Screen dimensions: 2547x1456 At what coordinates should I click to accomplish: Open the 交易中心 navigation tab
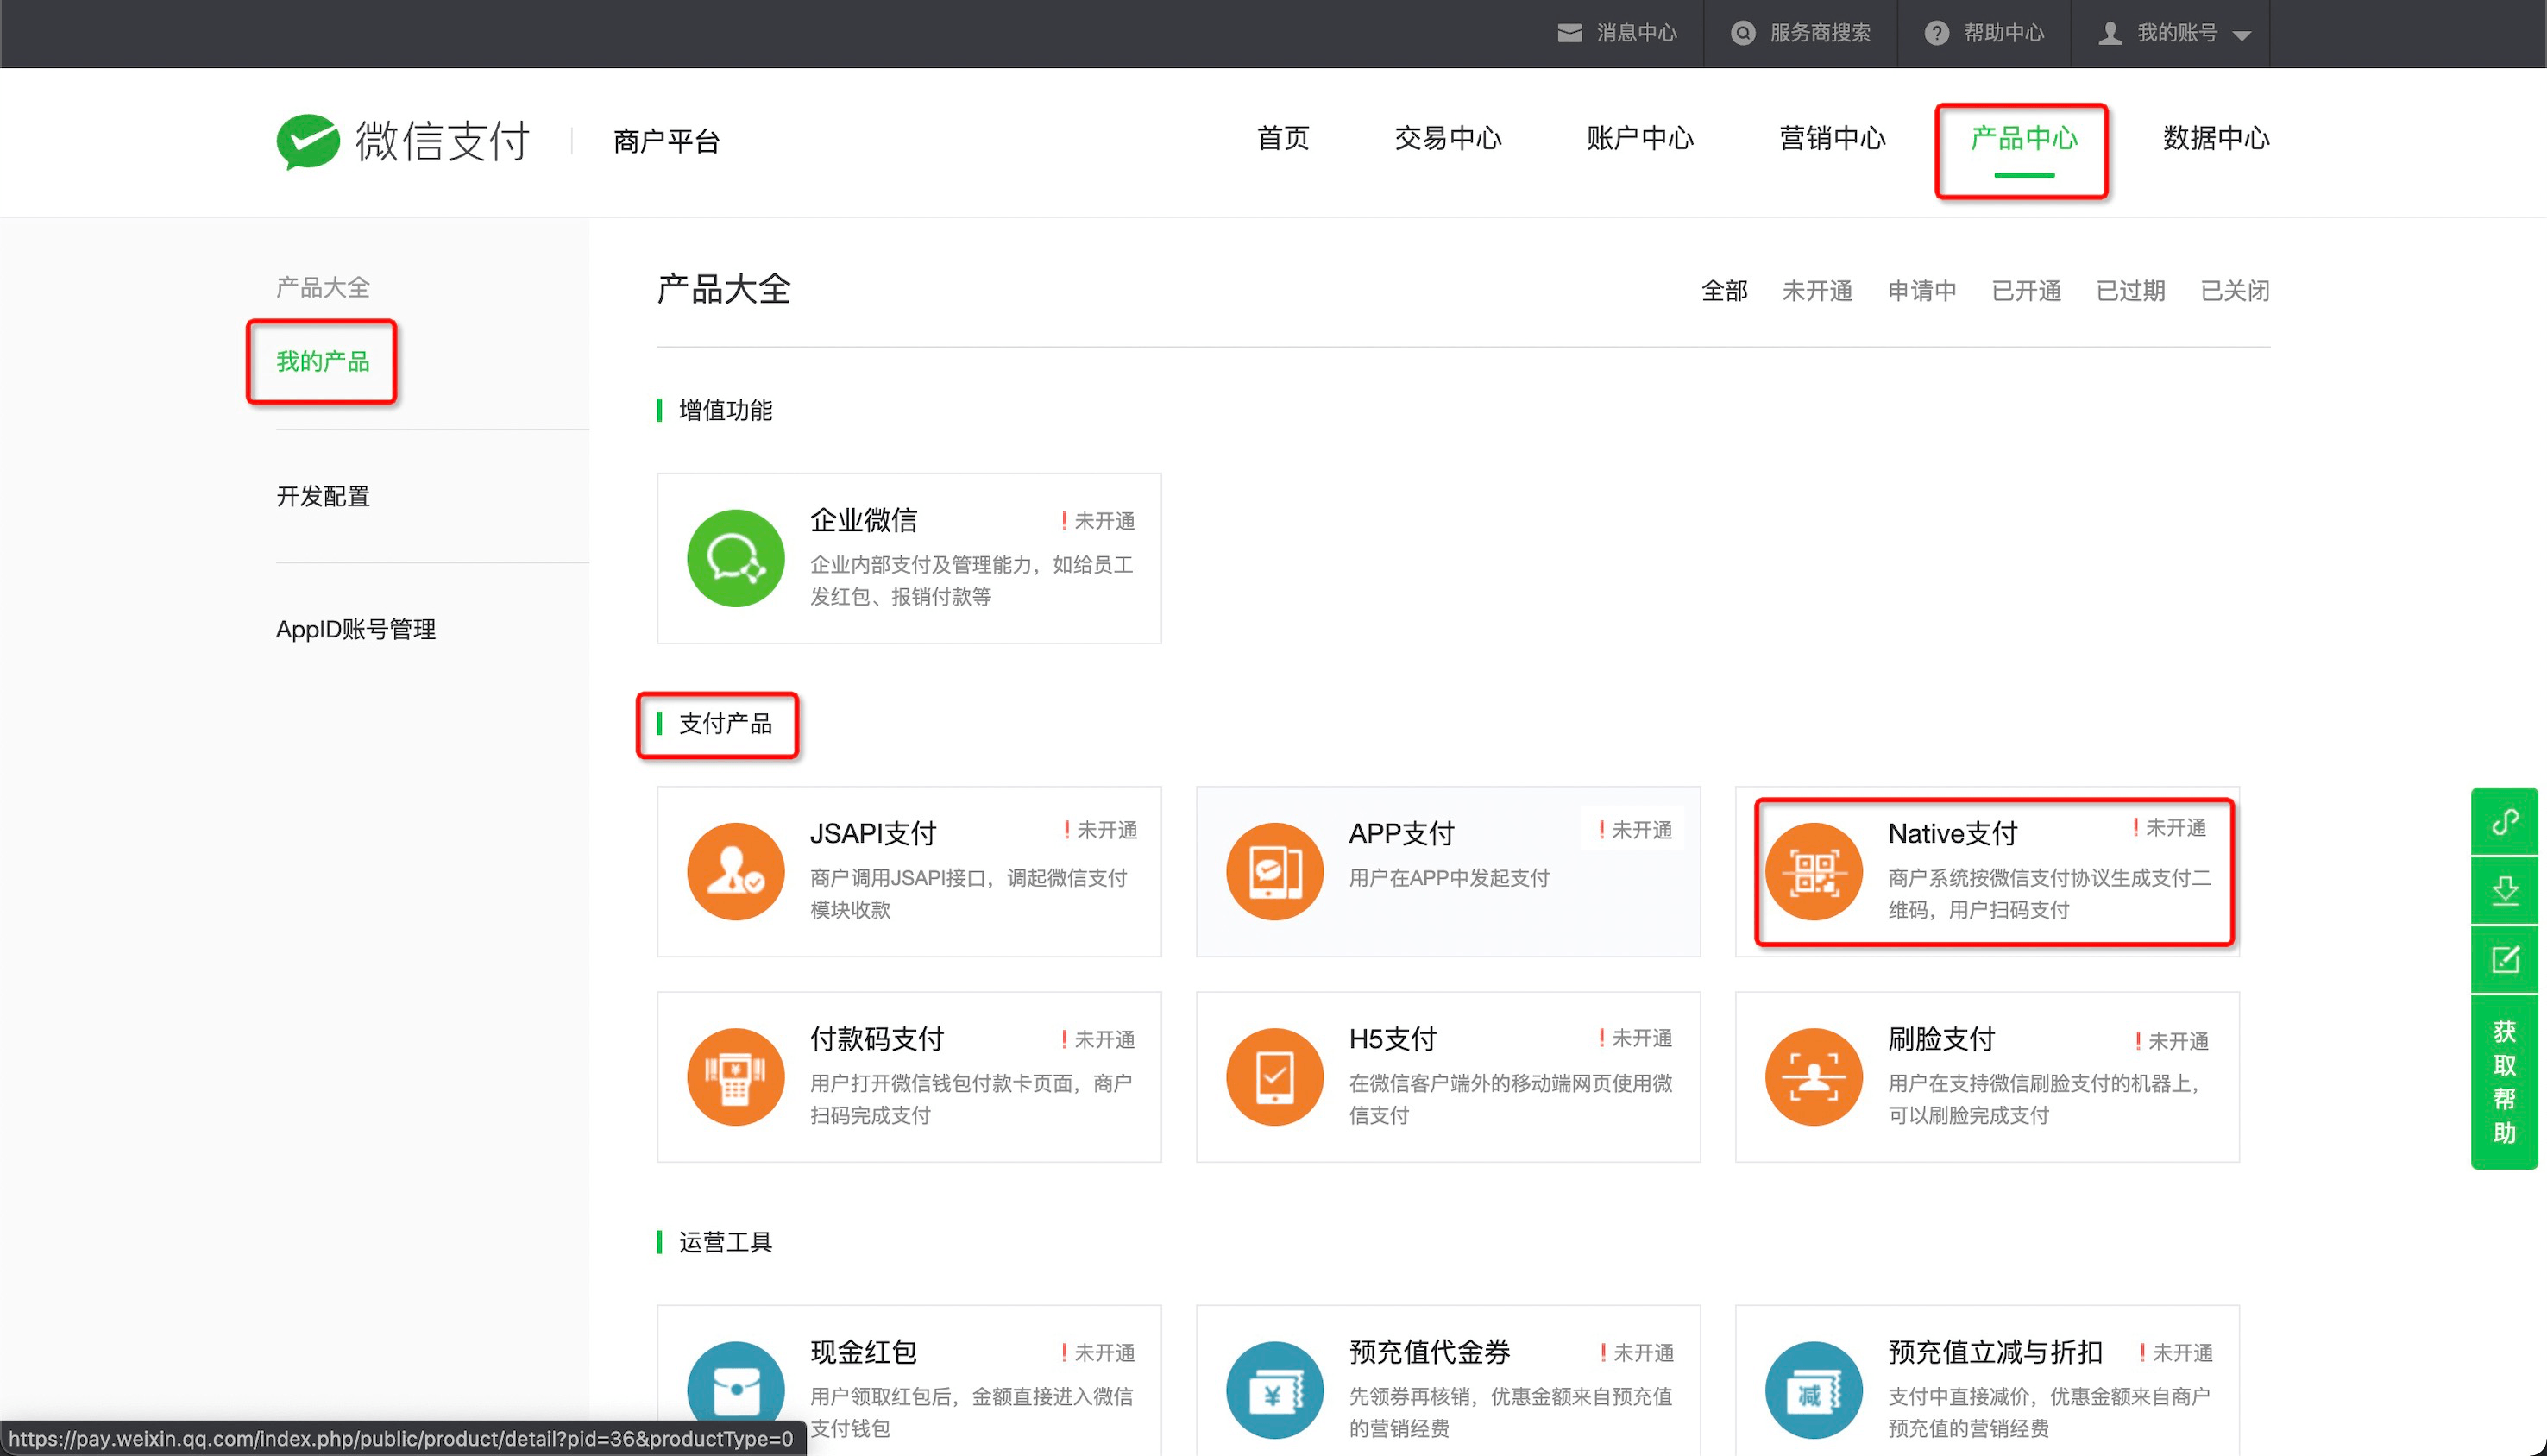tap(1447, 138)
